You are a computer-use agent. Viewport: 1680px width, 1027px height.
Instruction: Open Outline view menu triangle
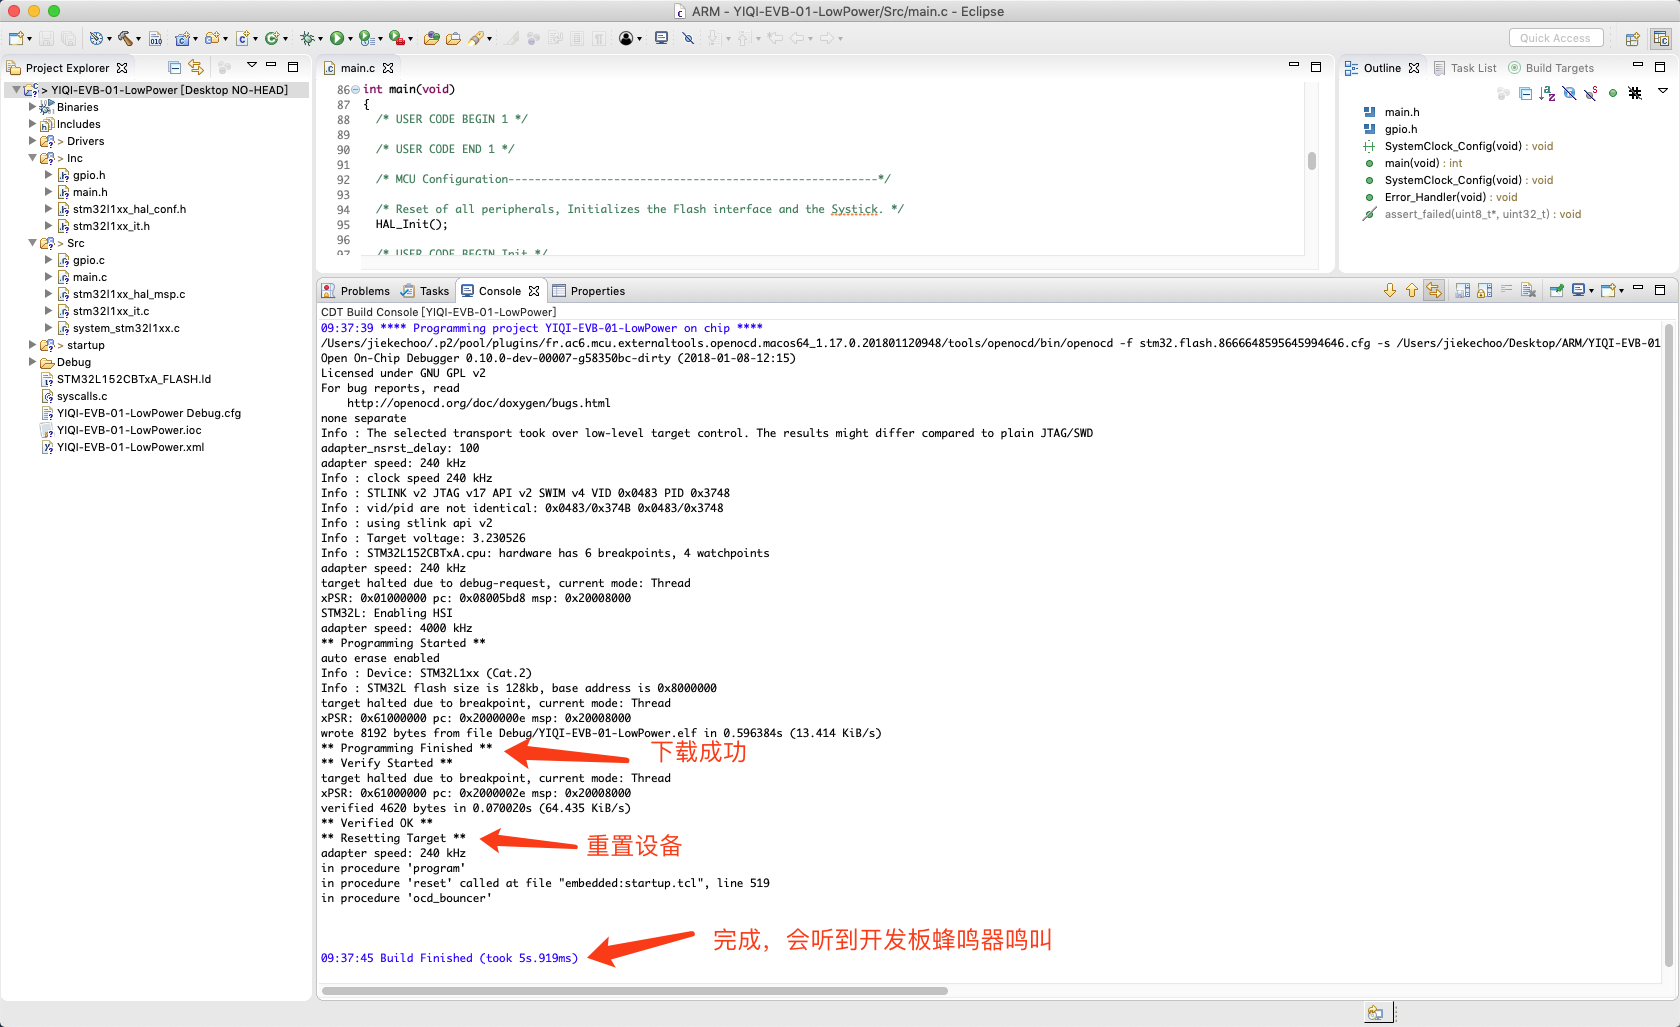1663,91
